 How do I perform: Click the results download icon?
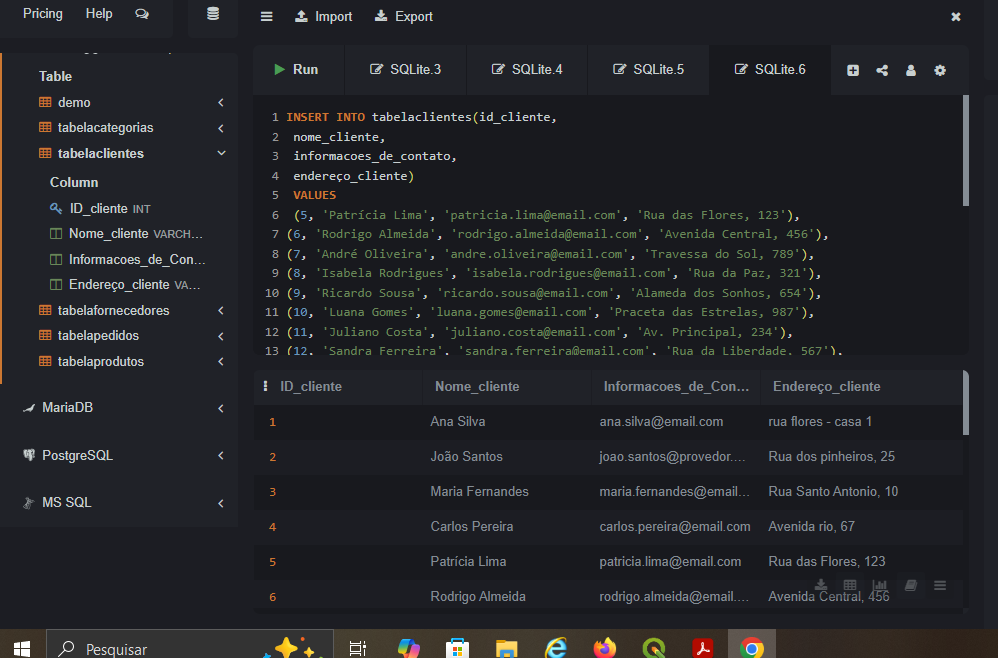[x=821, y=585]
